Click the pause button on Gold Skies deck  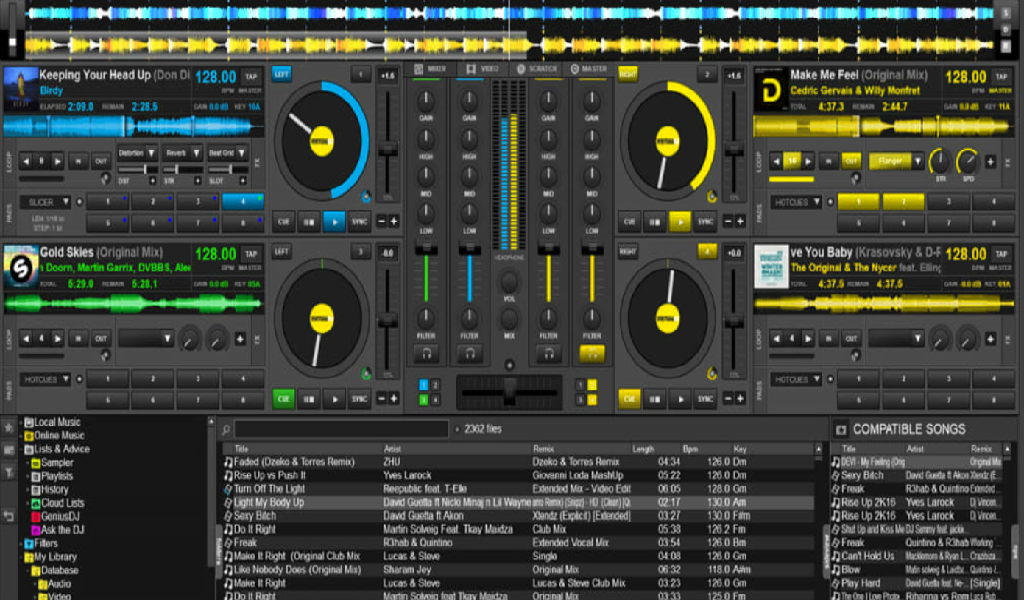pyautogui.click(x=309, y=399)
